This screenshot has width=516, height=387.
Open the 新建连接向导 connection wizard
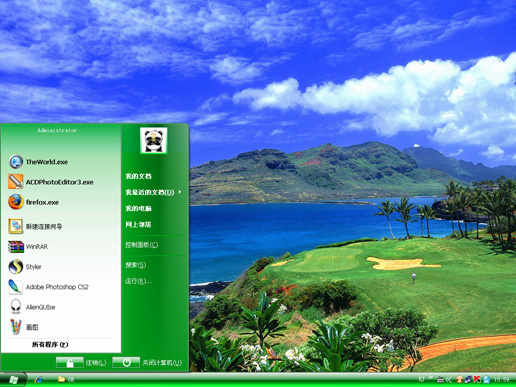click(35, 226)
